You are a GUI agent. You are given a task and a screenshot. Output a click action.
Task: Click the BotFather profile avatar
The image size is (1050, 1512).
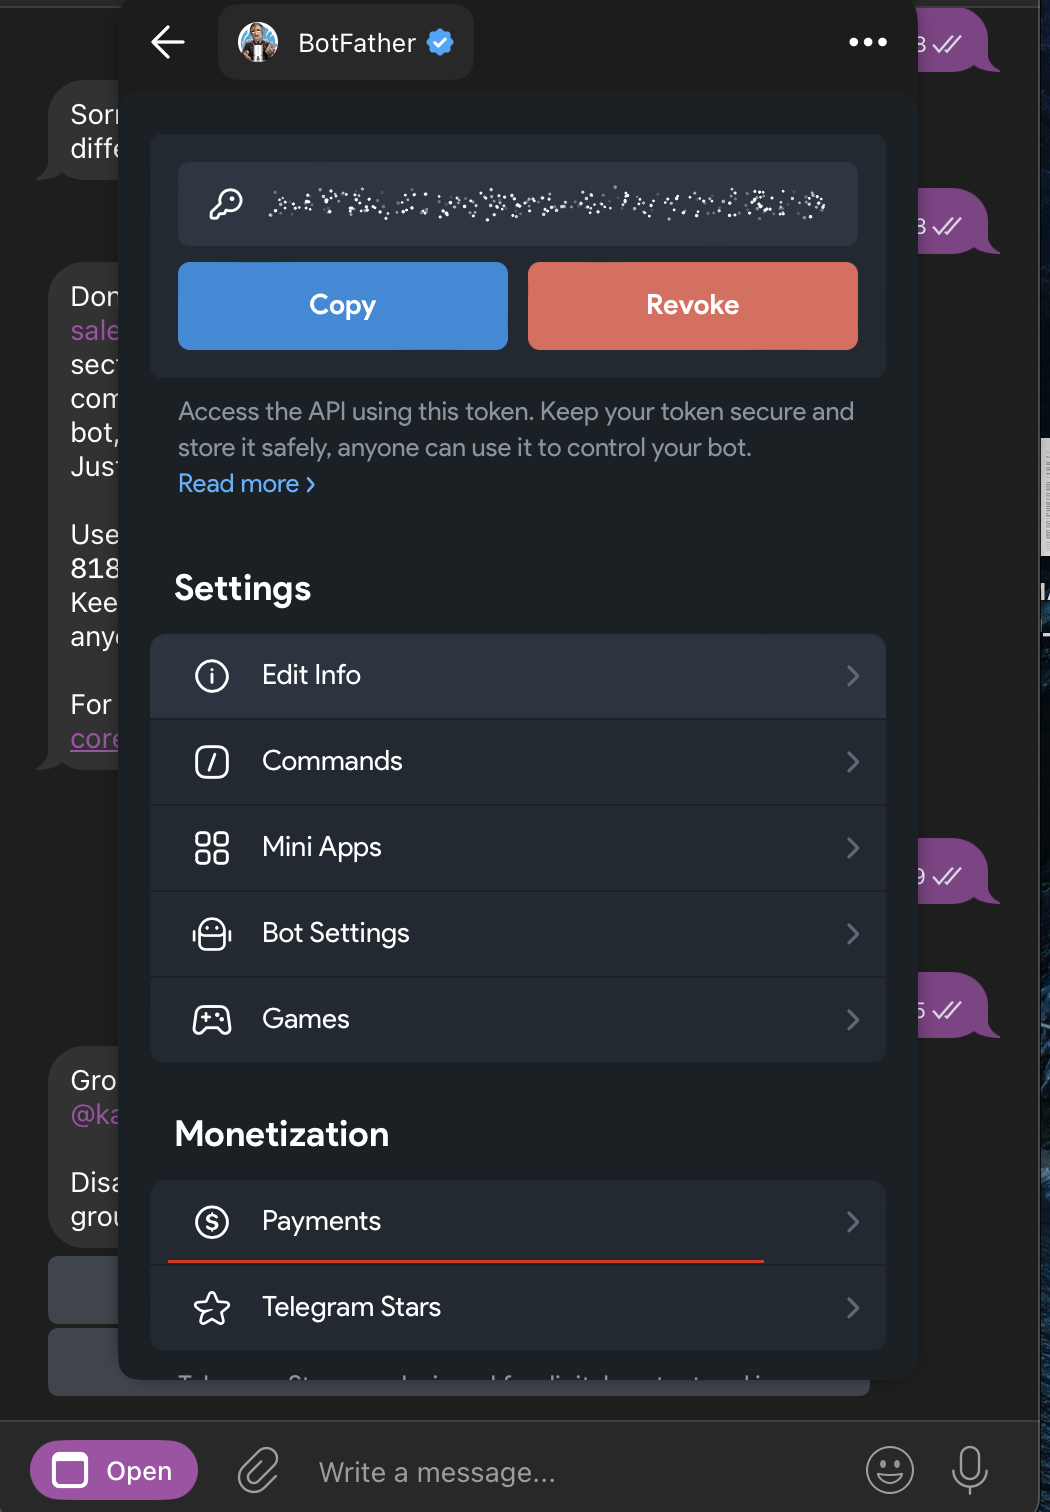(x=258, y=42)
